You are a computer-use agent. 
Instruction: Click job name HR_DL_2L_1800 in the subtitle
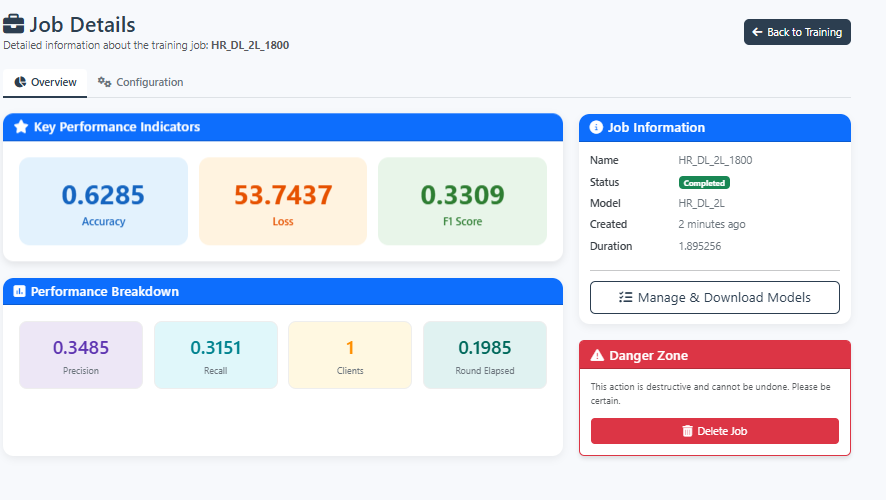click(250, 45)
